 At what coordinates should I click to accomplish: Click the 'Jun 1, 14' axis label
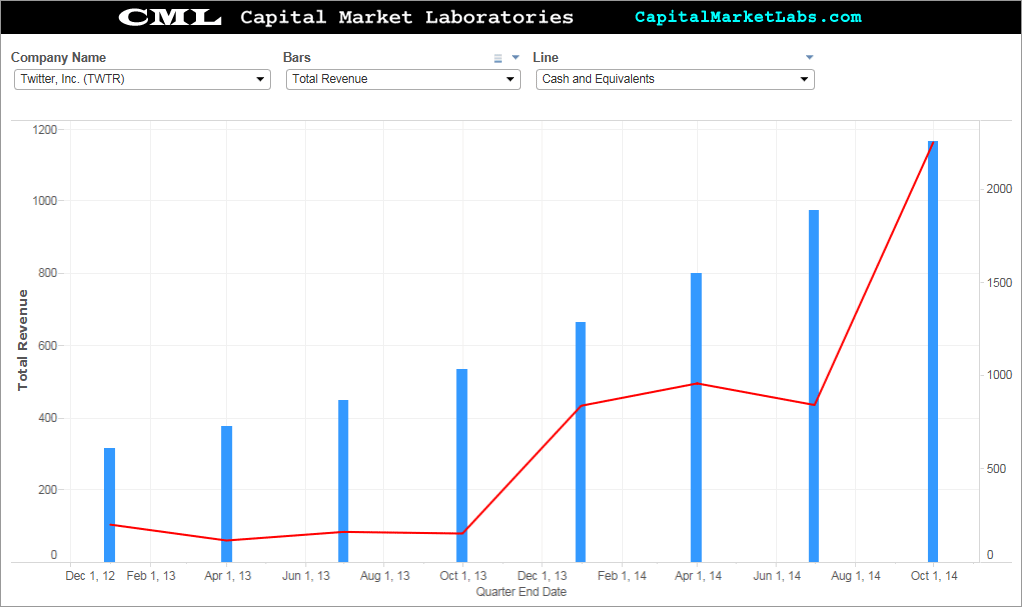click(777, 576)
